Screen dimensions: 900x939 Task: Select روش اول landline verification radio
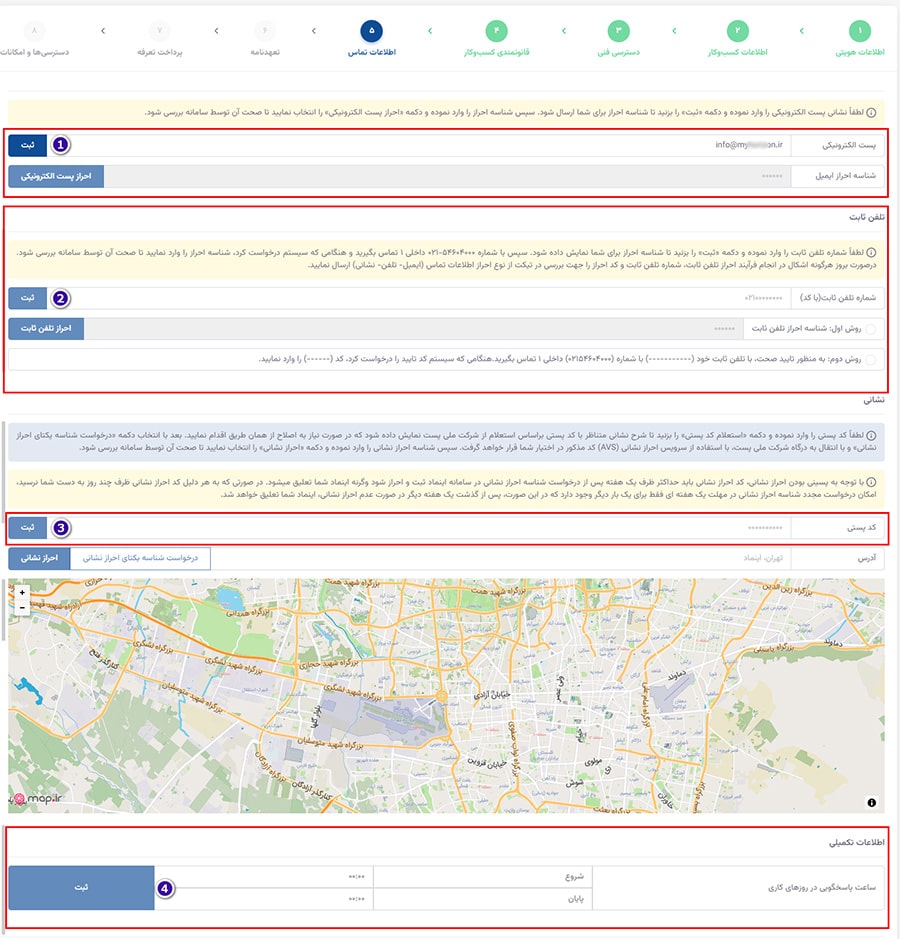[871, 329]
